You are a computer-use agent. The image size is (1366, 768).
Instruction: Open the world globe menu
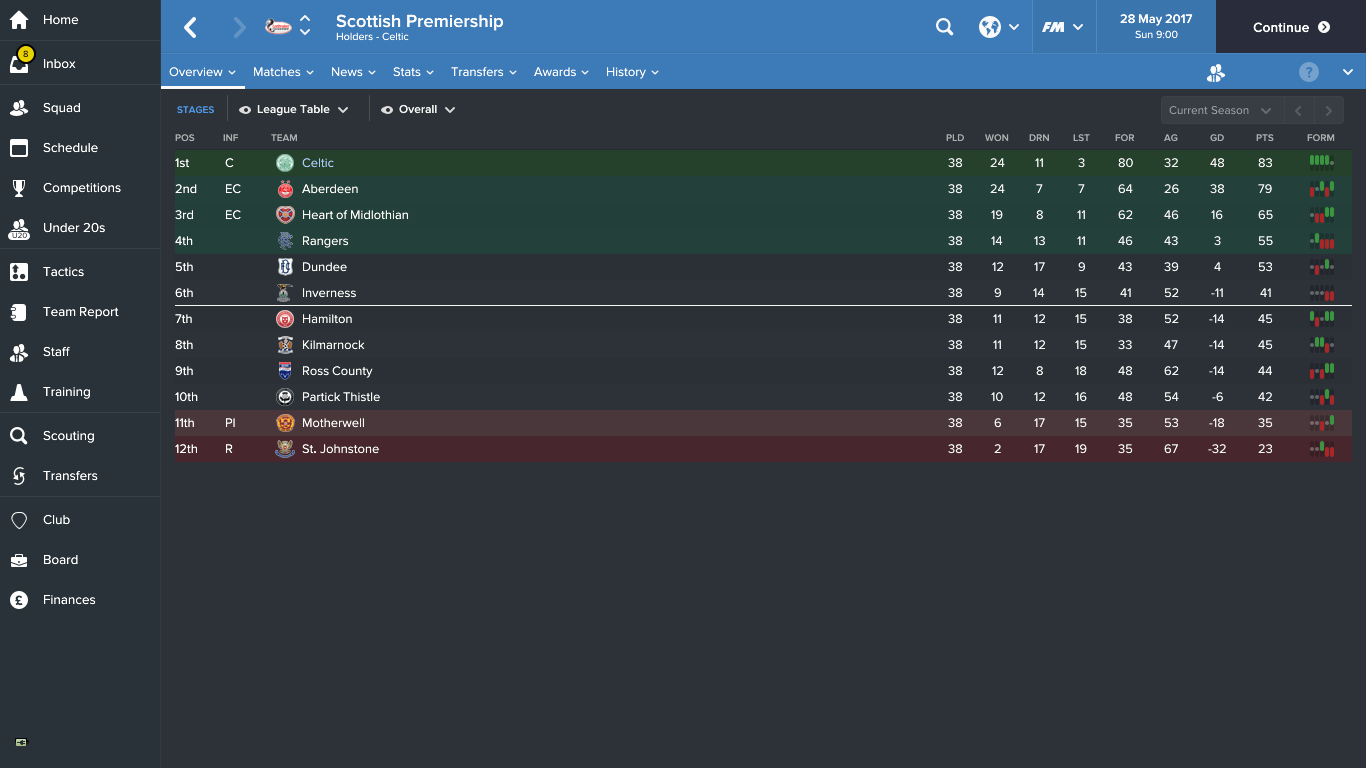pyautogui.click(x=999, y=27)
